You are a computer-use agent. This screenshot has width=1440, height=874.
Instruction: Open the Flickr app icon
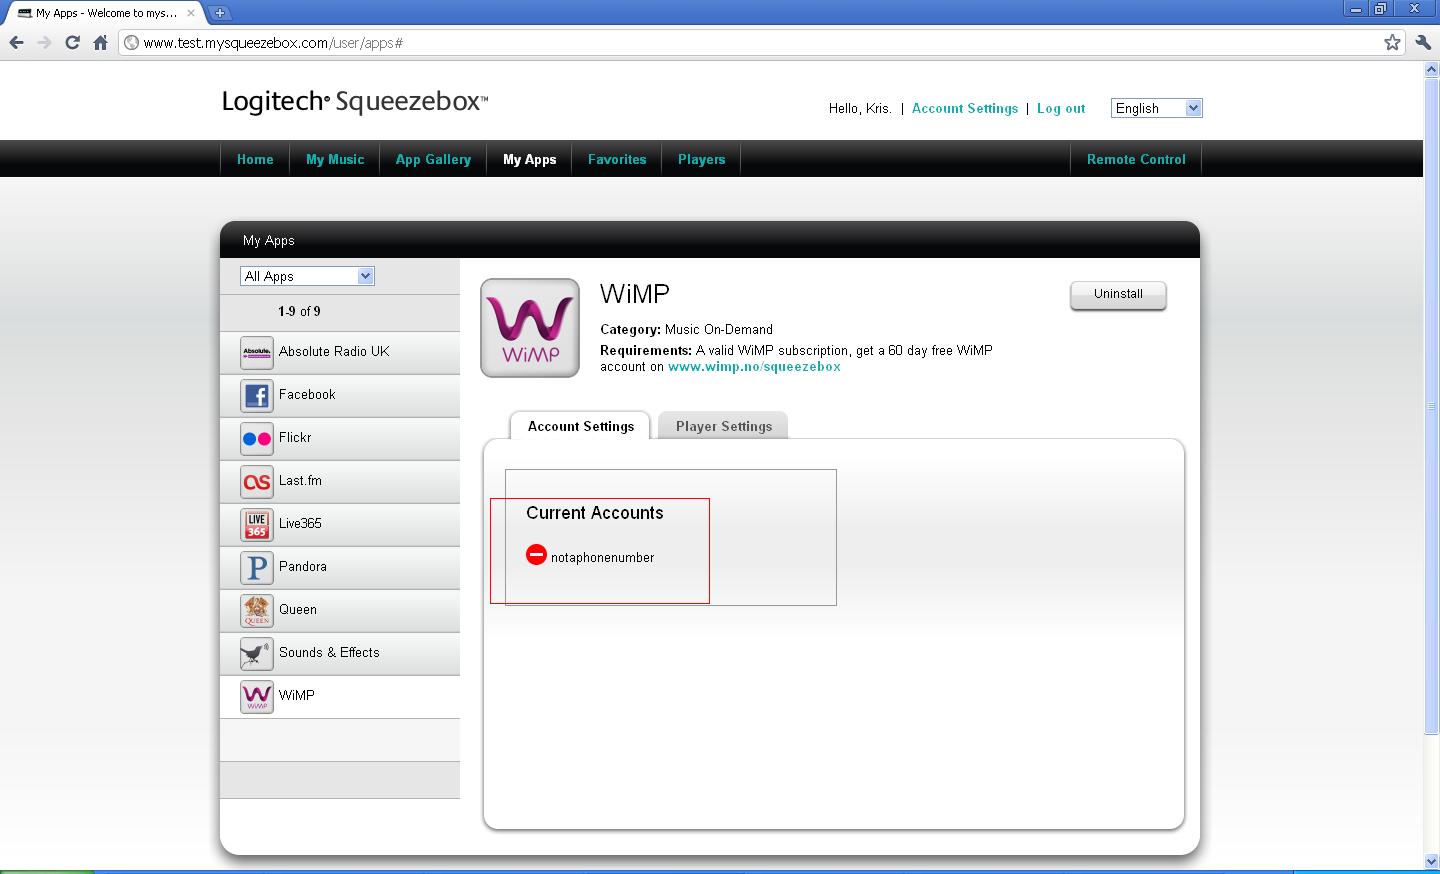(257, 439)
